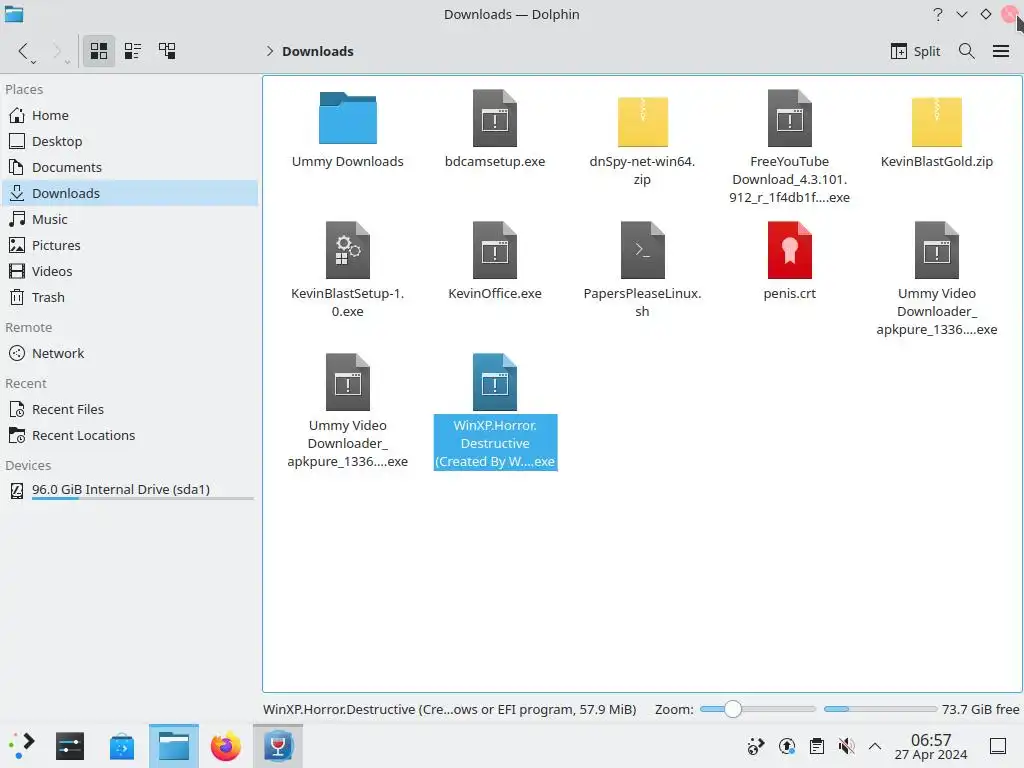Screen dimensions: 1024x768
Task: Open Music in Places panel
Action: click(129, 219)
